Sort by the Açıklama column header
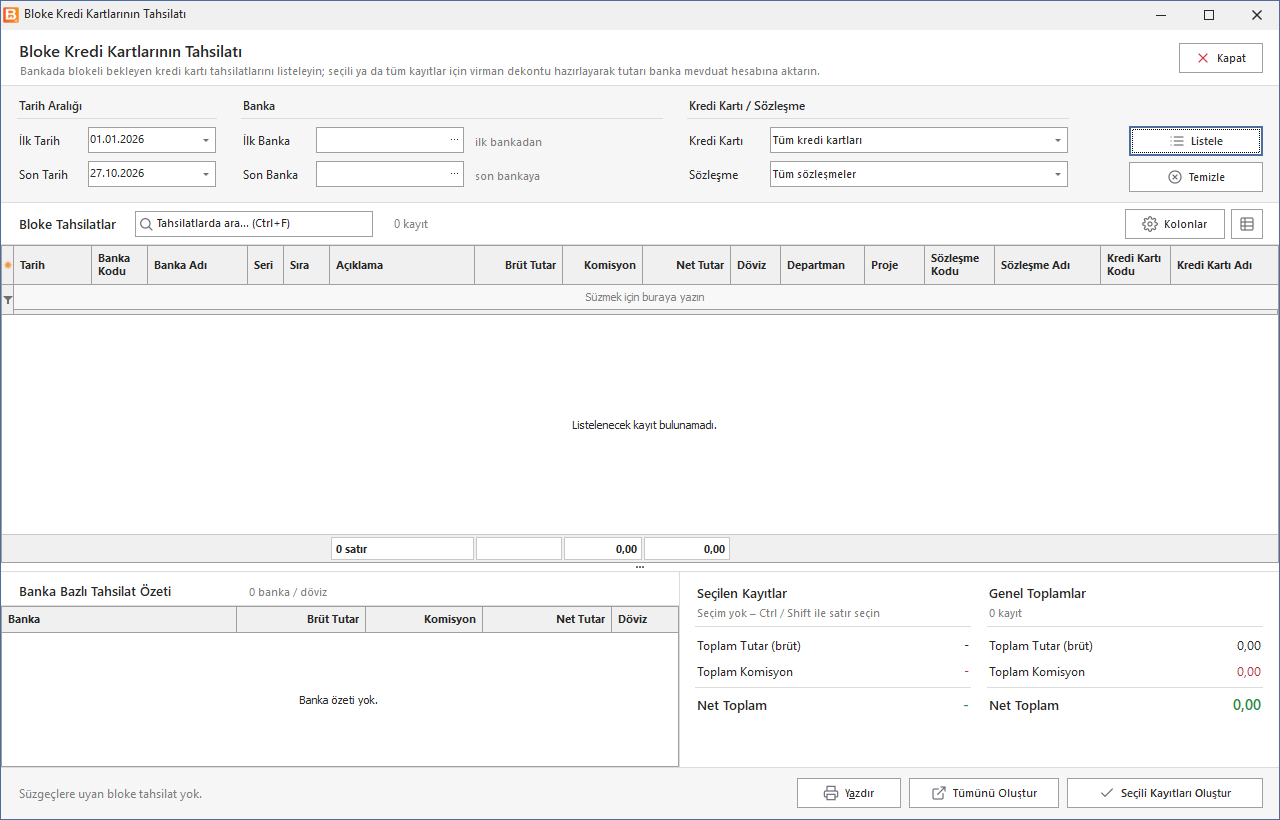The width and height of the screenshot is (1280, 820). 402,265
